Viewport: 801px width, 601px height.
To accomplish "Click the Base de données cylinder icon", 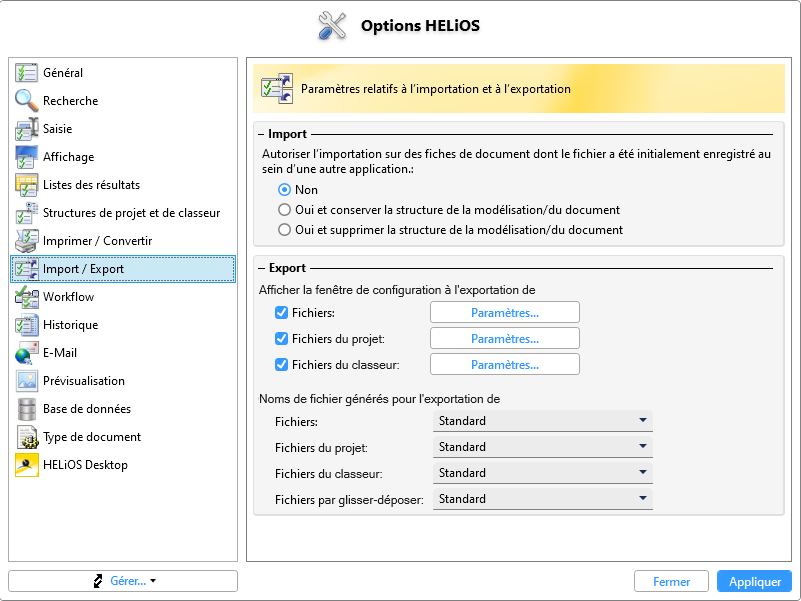I will (26, 409).
